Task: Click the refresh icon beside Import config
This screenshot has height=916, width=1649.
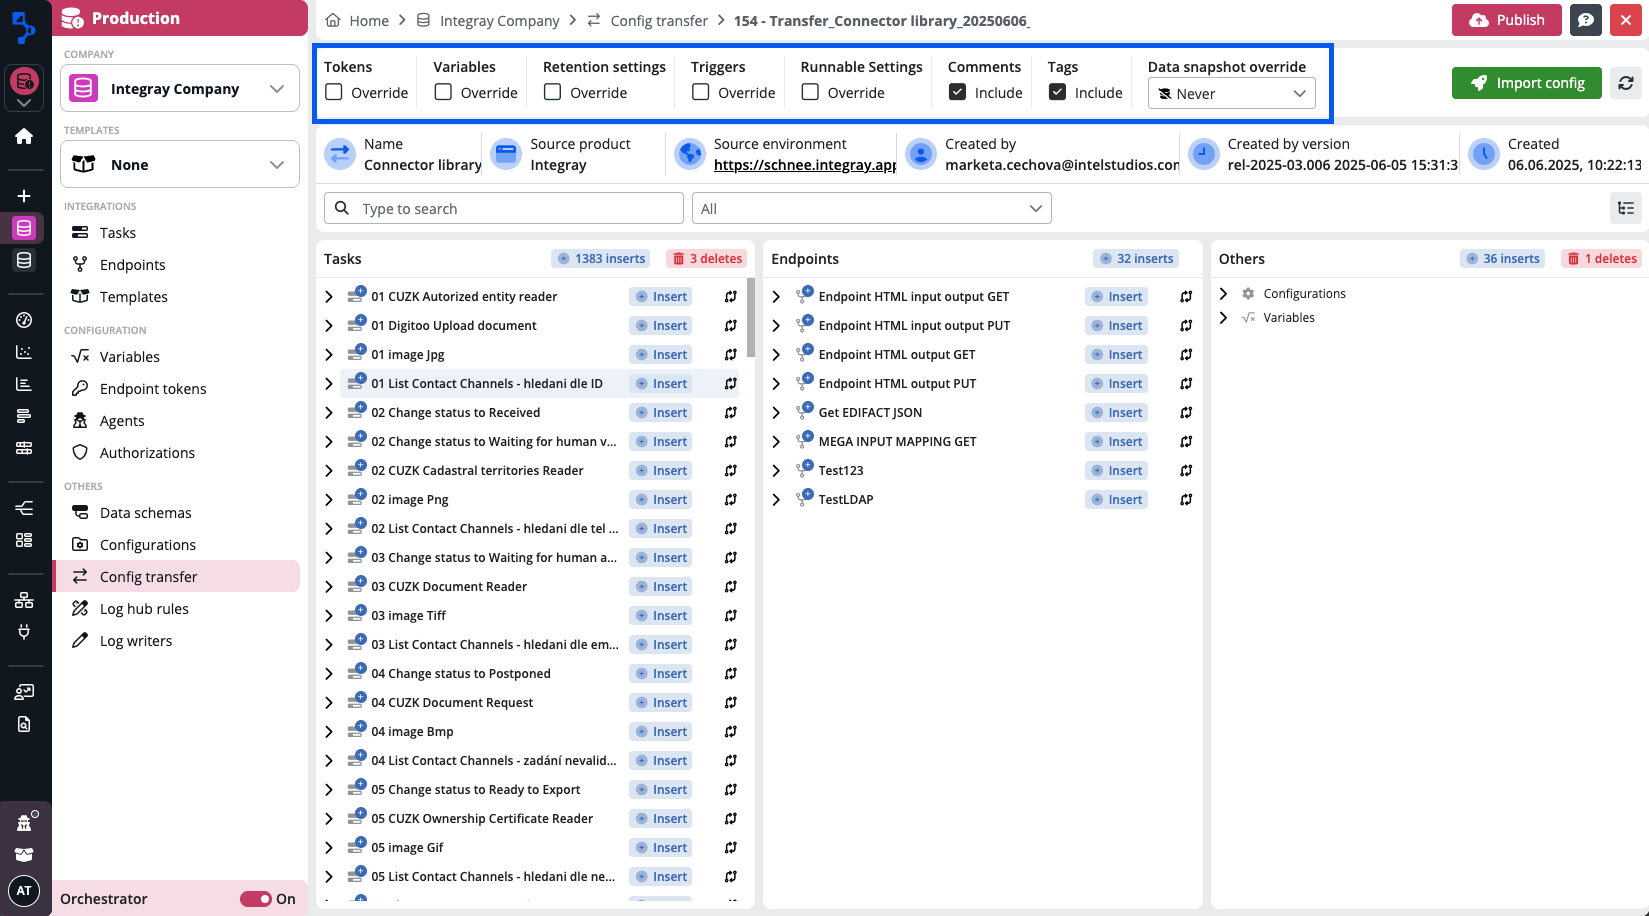Action: click(1626, 83)
